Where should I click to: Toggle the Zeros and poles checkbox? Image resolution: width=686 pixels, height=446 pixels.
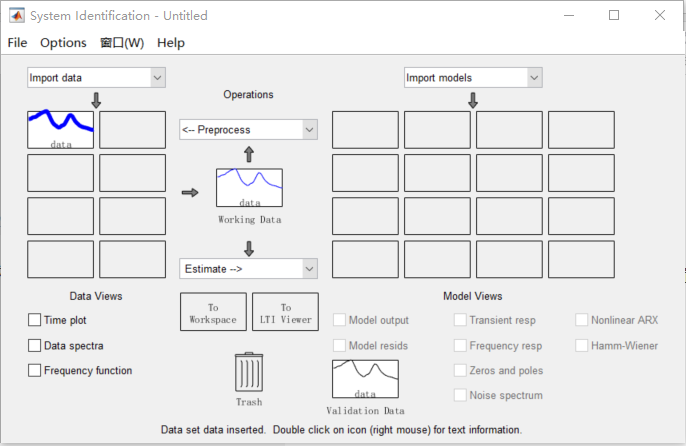point(460,370)
